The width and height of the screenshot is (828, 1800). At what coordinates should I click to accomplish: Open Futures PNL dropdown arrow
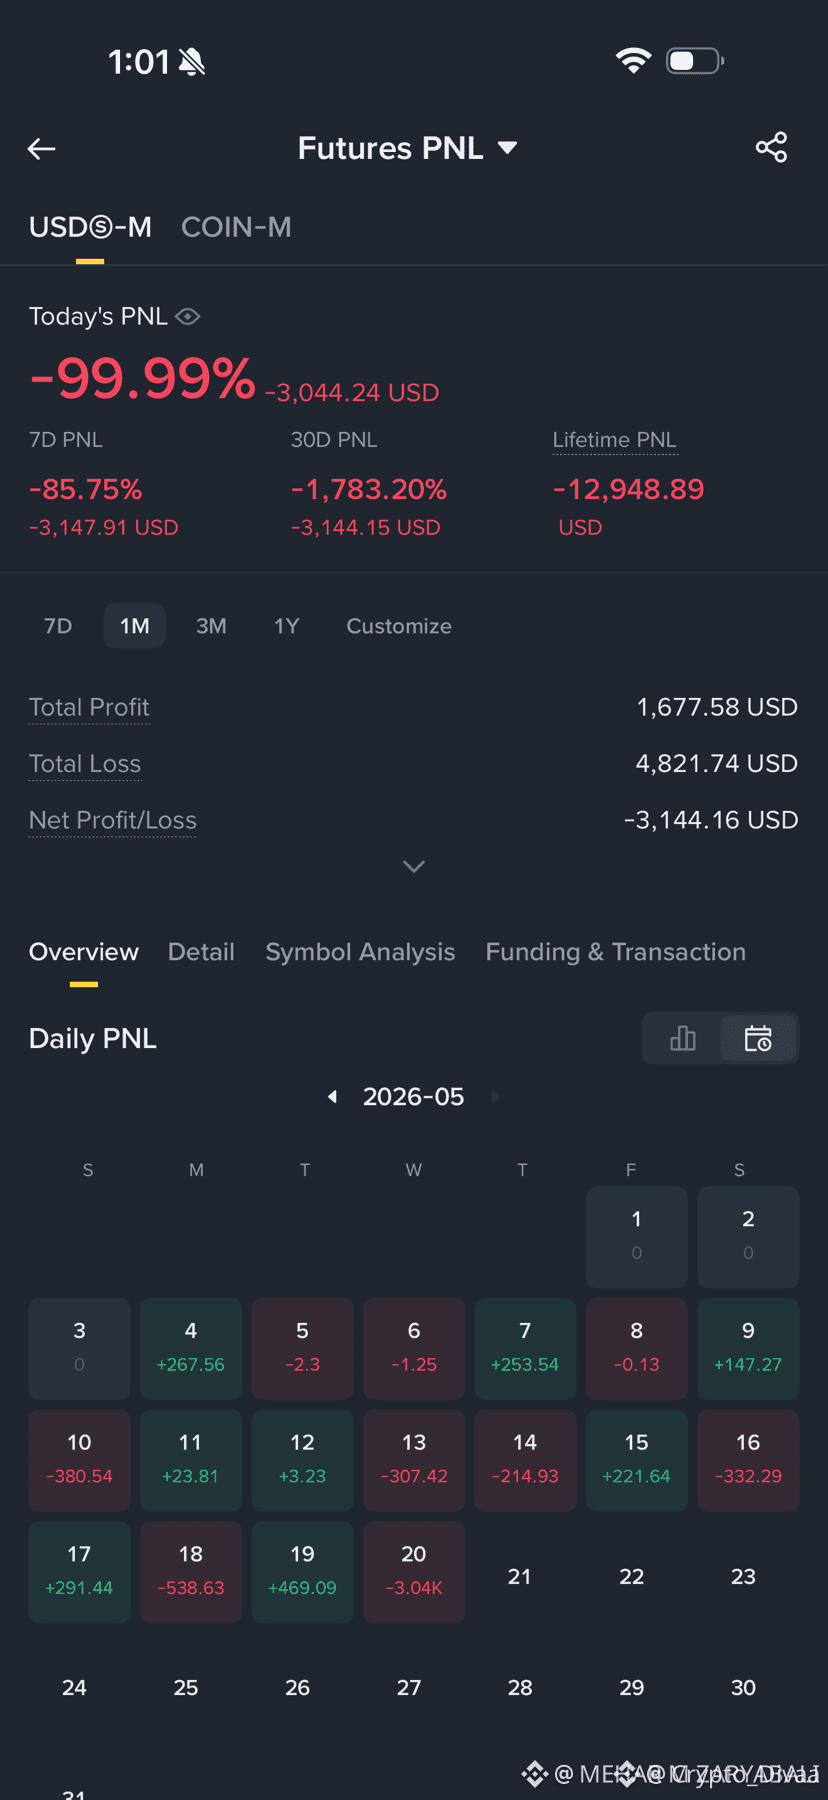[x=508, y=148]
